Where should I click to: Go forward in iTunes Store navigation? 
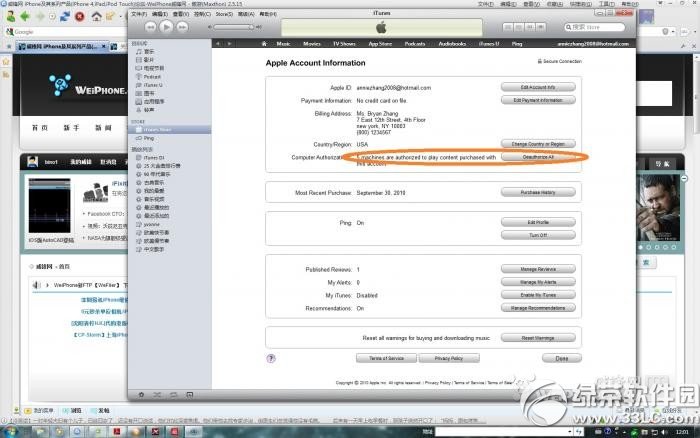229,44
